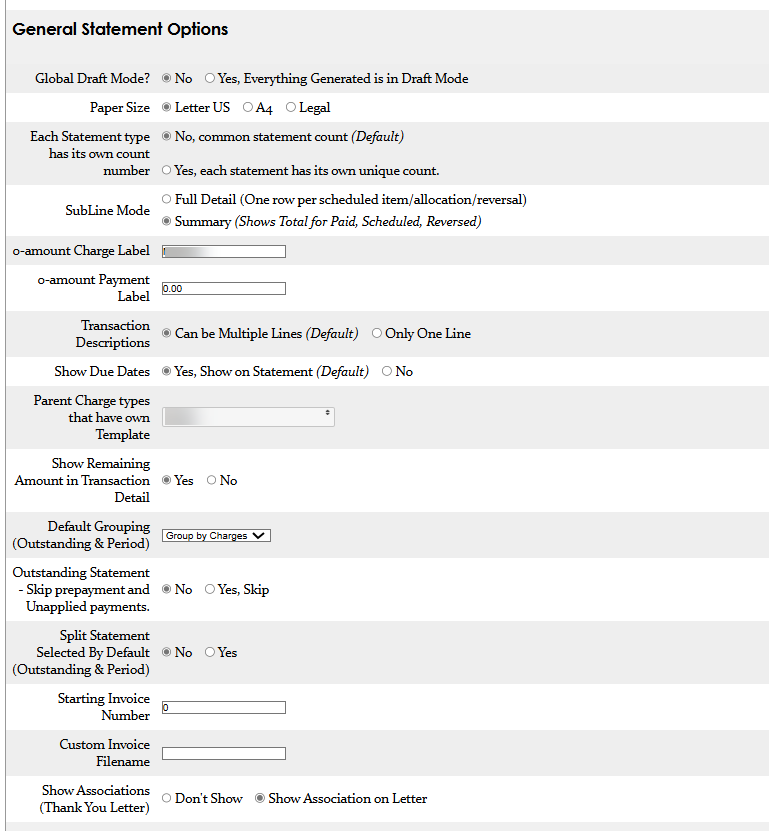Enable Split Statement by default with Yes
Image resolution: width=769 pixels, height=831 pixels.
coord(210,652)
